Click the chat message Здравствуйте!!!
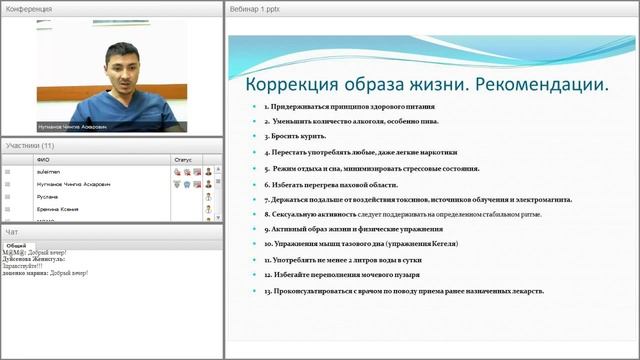Viewport: 640px width, 360px height. click(x=22, y=265)
